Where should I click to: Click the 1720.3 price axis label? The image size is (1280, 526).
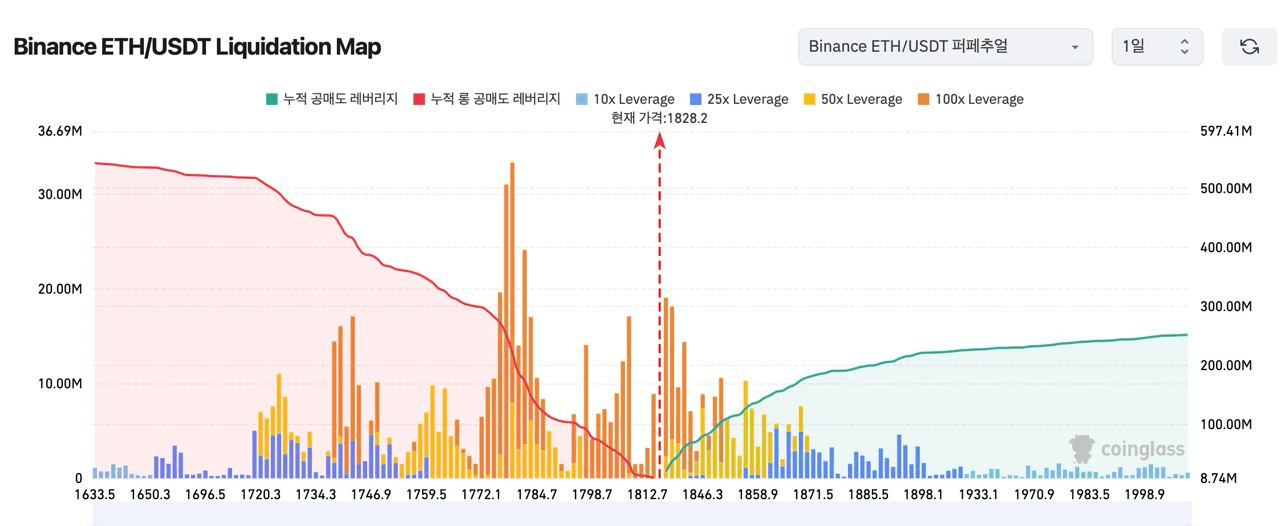click(x=260, y=494)
